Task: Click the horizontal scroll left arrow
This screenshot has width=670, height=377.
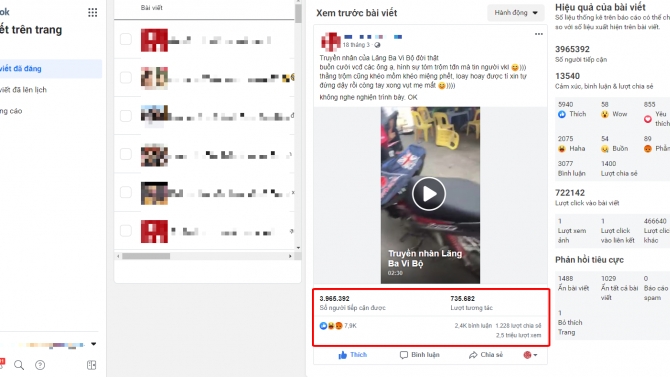Action: (x=118, y=256)
